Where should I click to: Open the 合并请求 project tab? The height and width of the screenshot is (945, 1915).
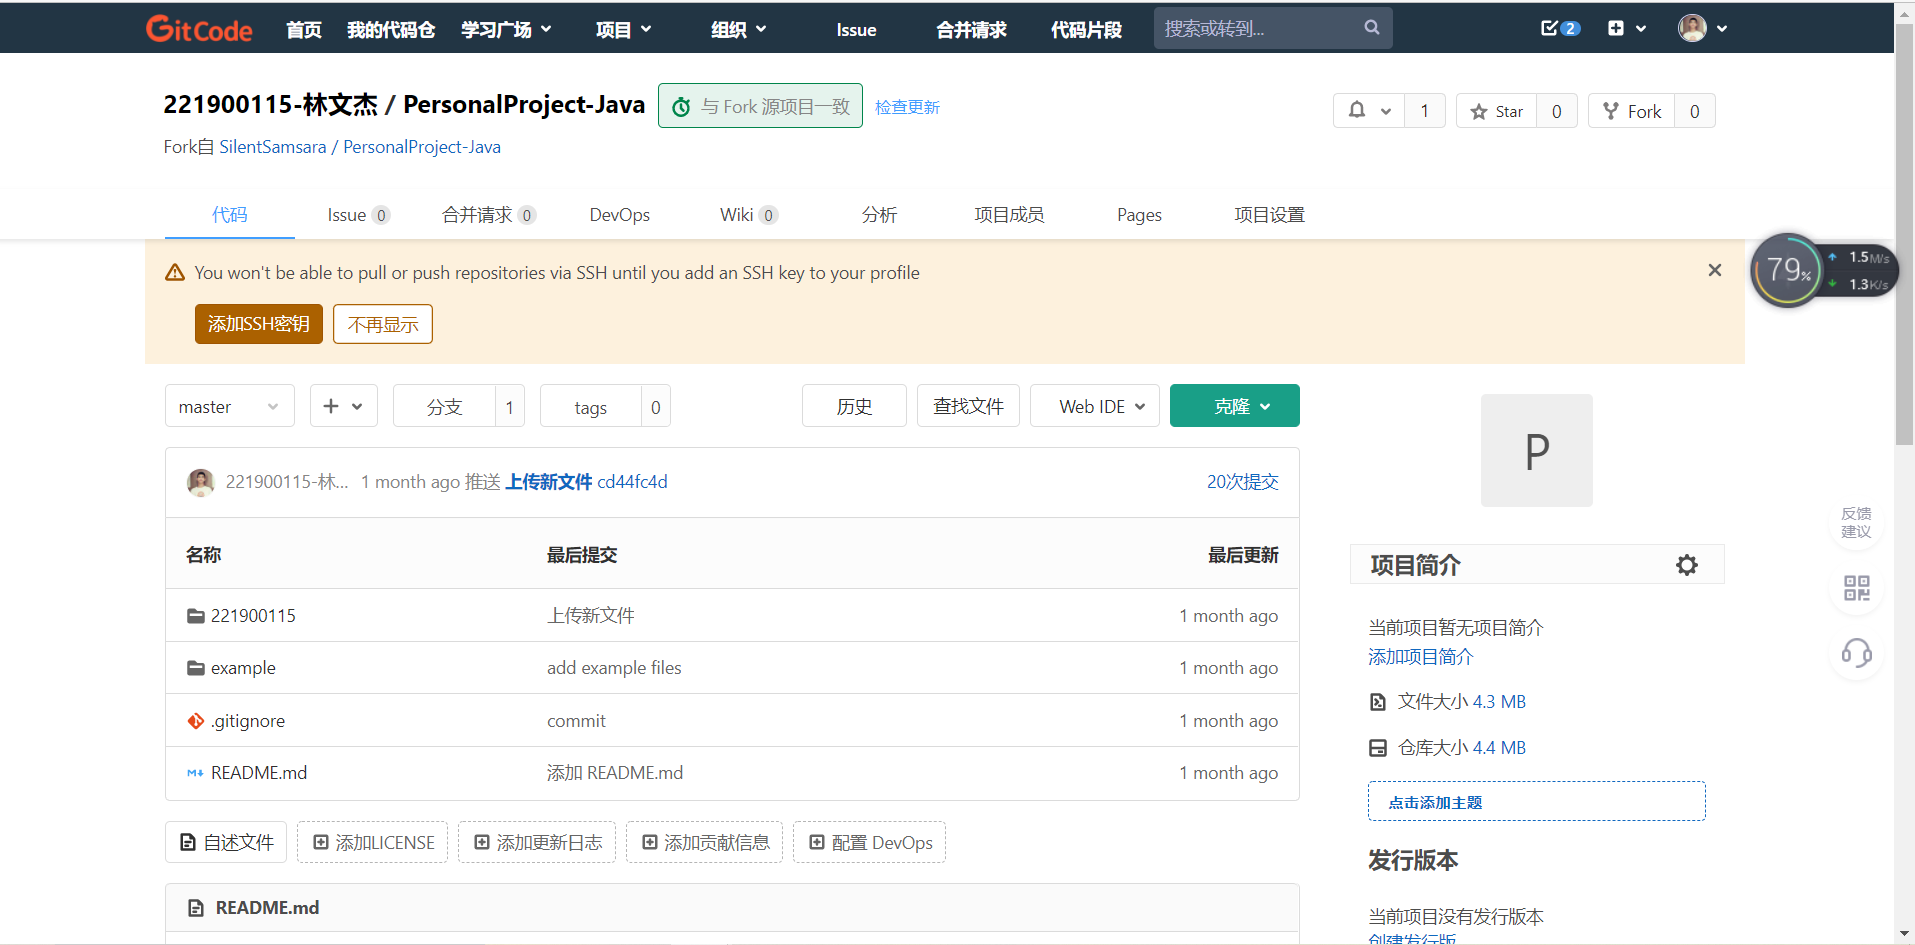click(488, 214)
